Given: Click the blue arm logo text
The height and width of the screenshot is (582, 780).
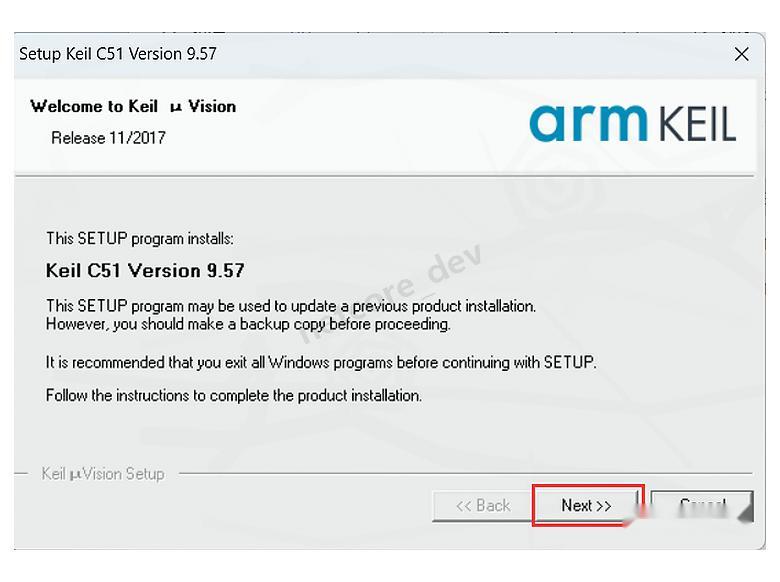Looking at the screenshot, I should coord(588,122).
